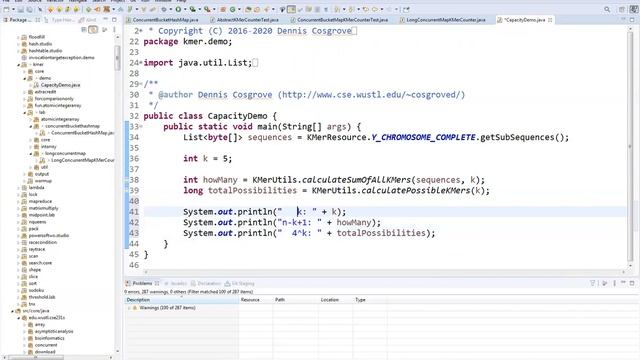Maximize the Problems panel

pyautogui.click(x=632, y=283)
